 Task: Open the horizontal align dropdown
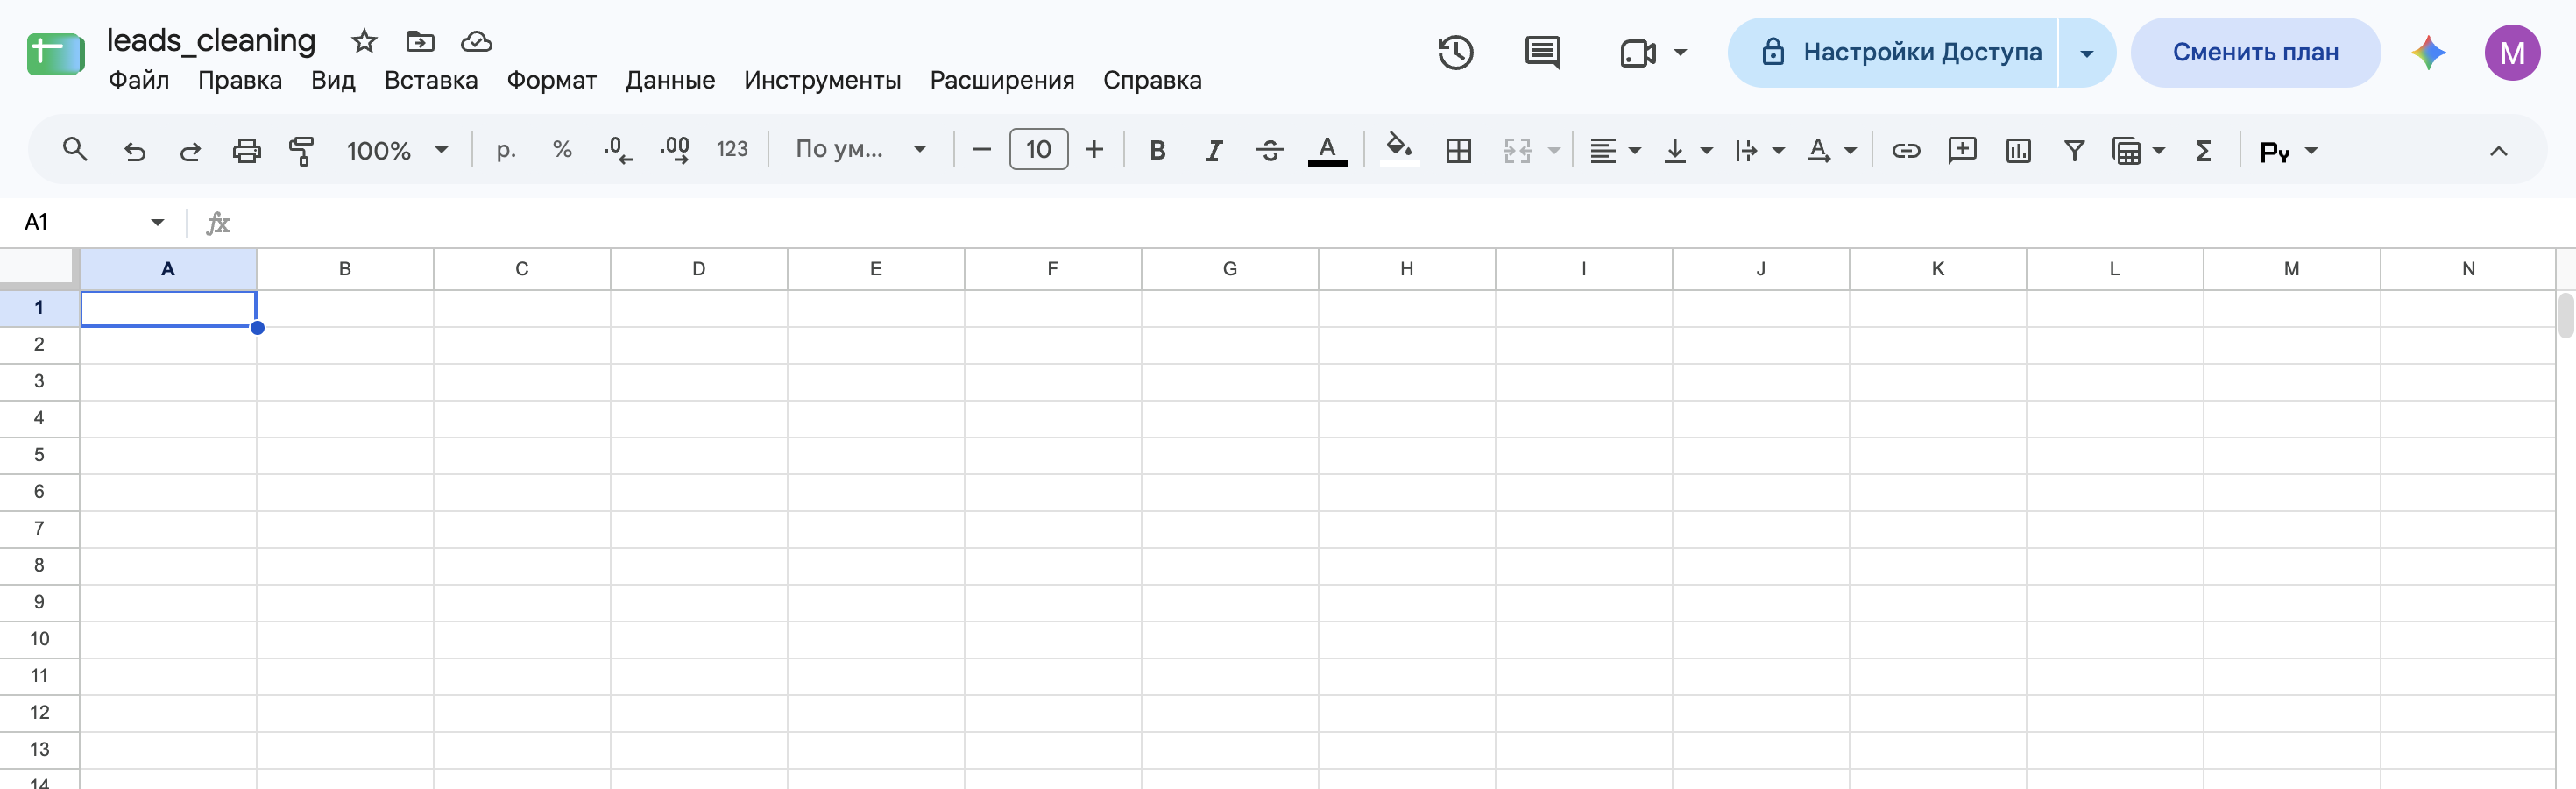[x=1615, y=150]
